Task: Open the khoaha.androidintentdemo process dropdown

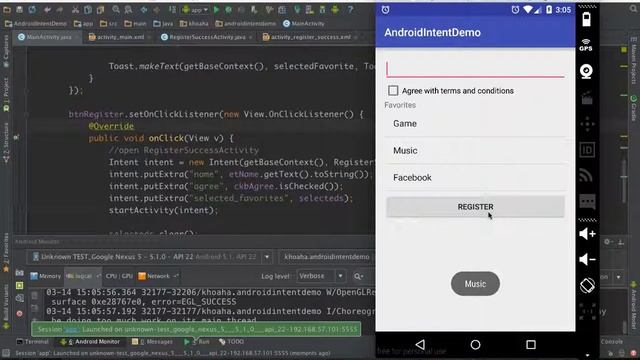Action: point(327,257)
